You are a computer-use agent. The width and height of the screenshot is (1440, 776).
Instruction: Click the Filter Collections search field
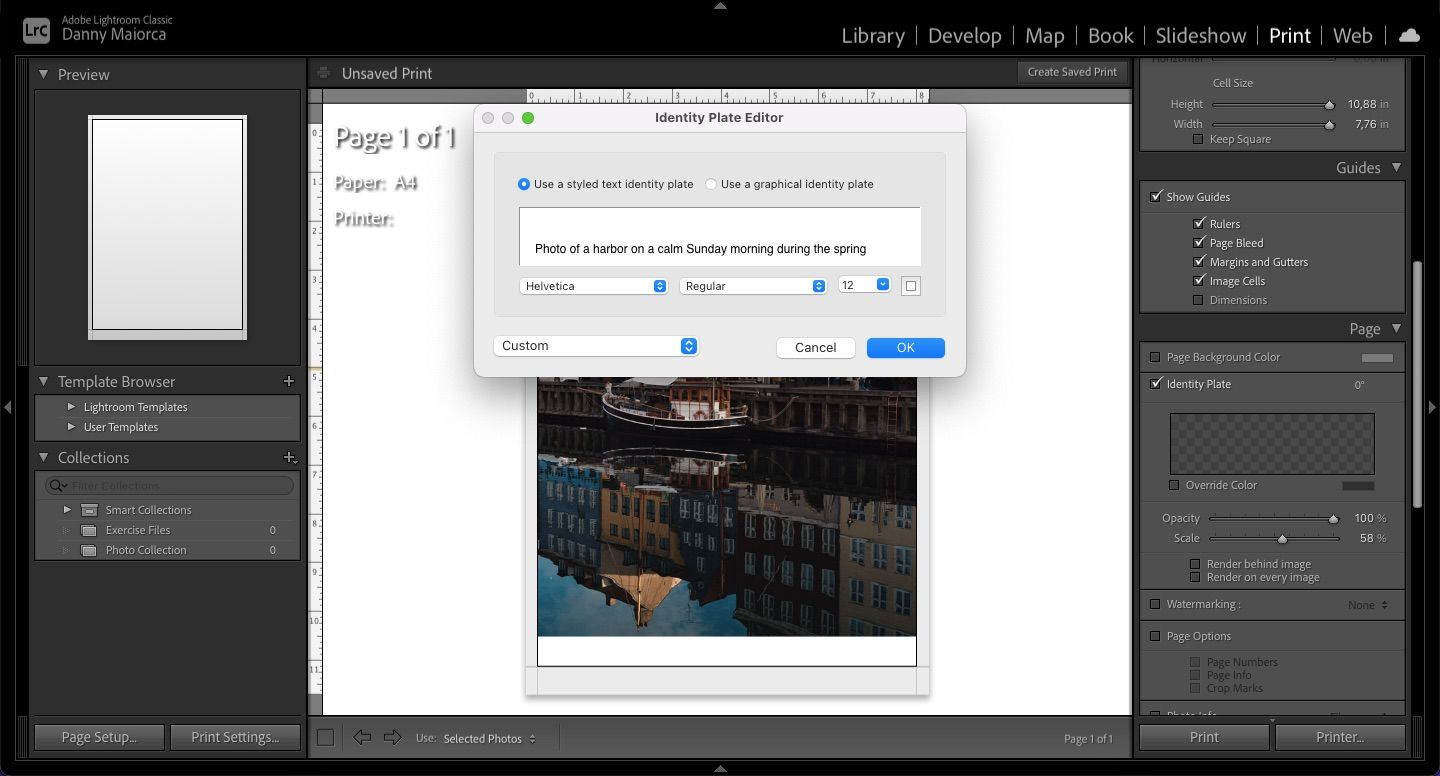[x=169, y=486]
